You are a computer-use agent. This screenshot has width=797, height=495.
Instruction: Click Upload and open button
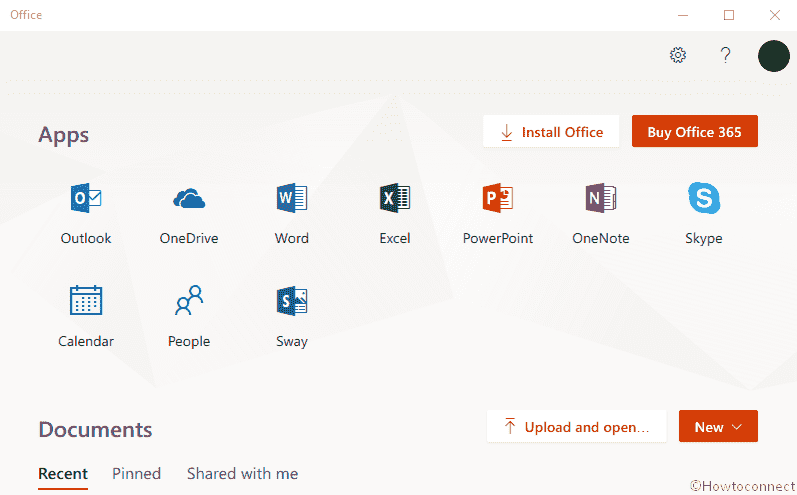pyautogui.click(x=576, y=426)
